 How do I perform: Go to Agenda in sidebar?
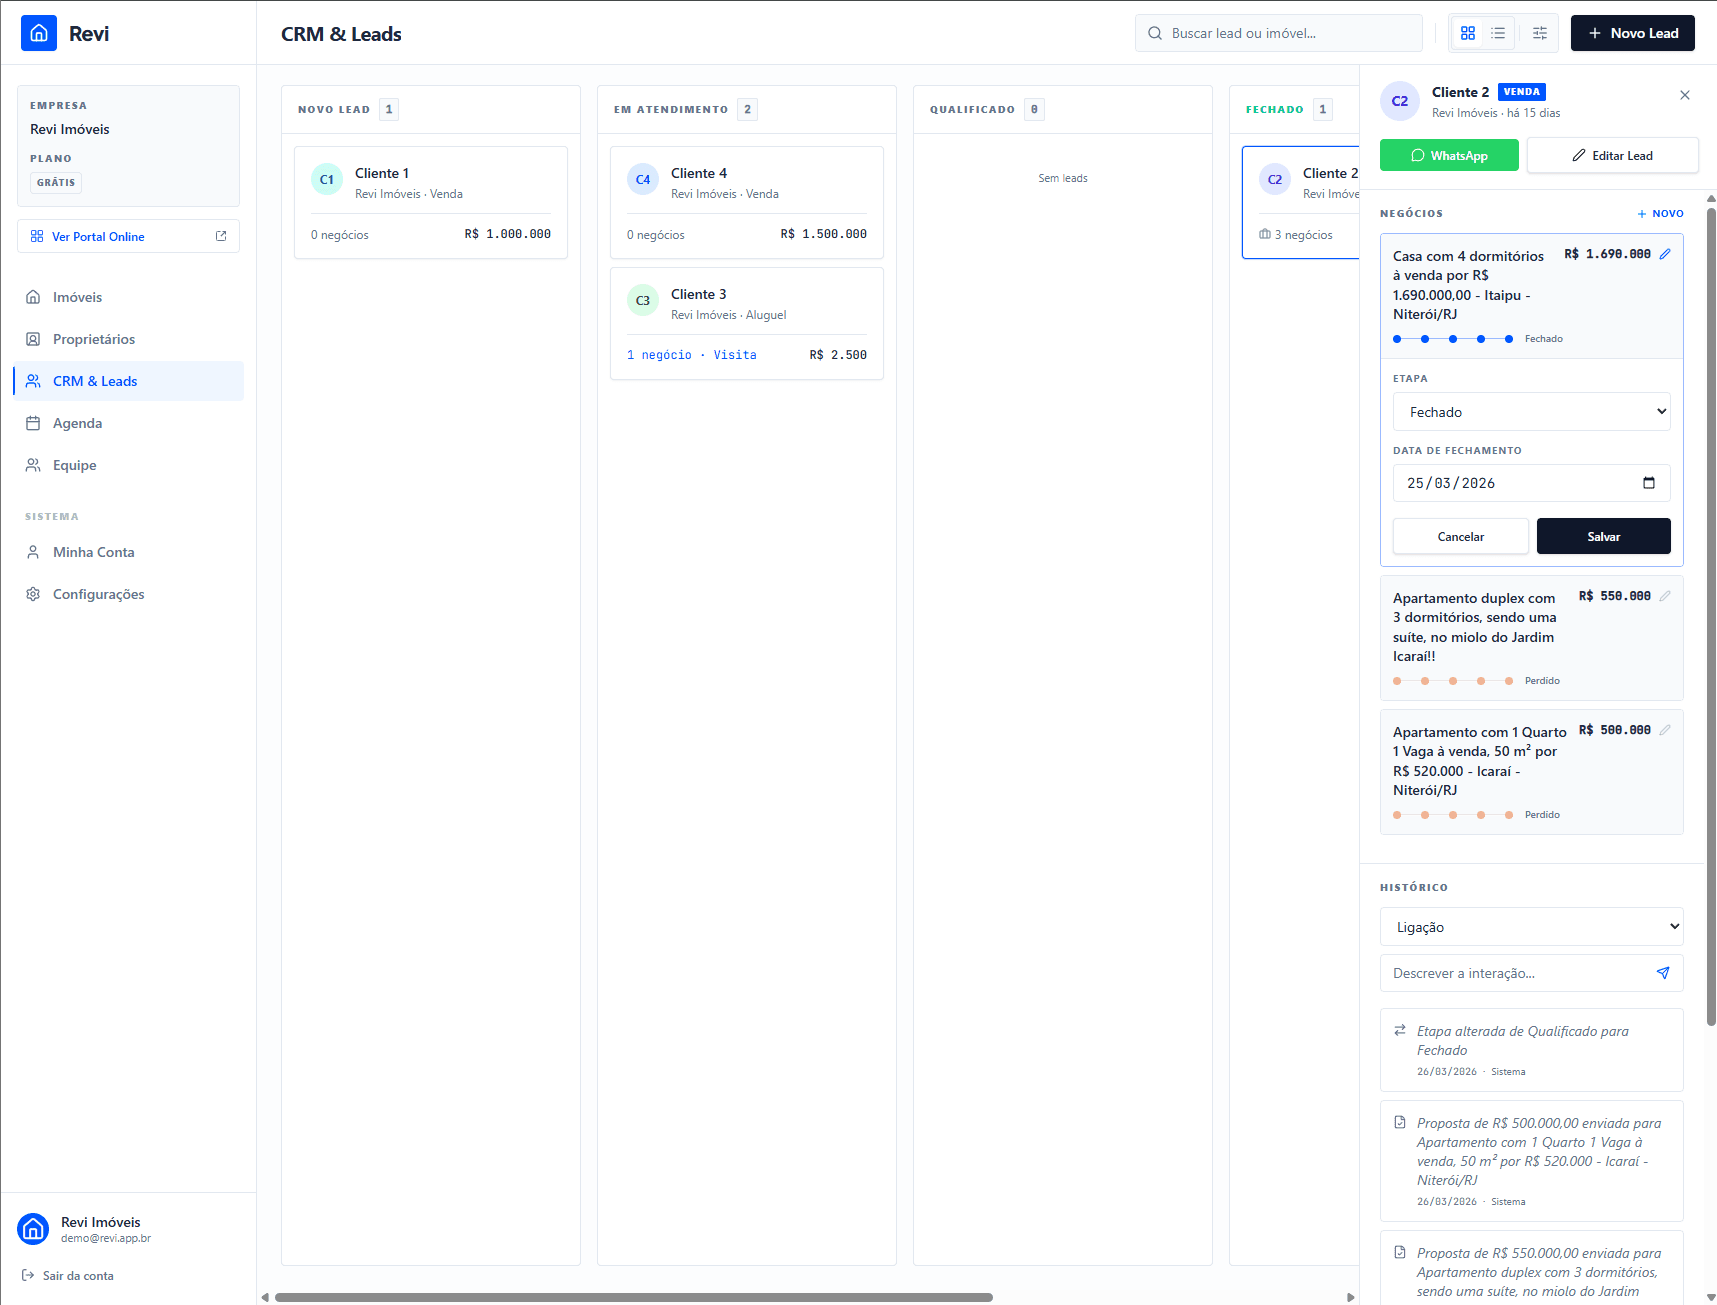coord(78,423)
